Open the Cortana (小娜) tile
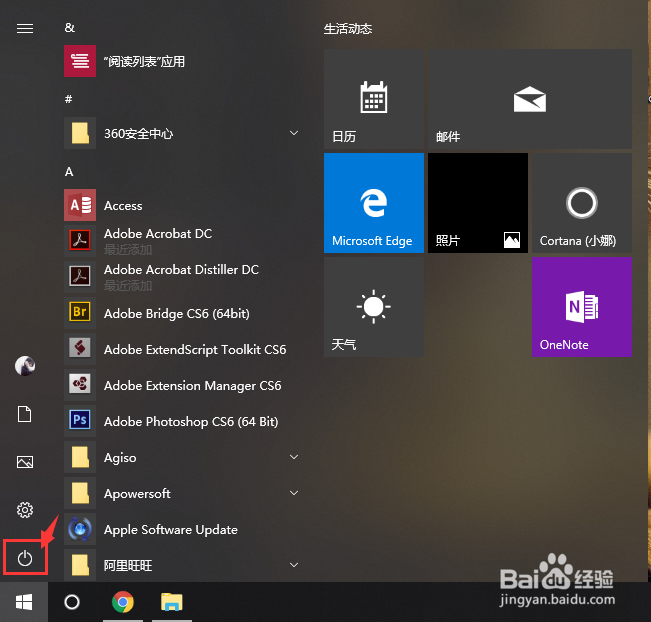651x622 pixels. point(582,203)
